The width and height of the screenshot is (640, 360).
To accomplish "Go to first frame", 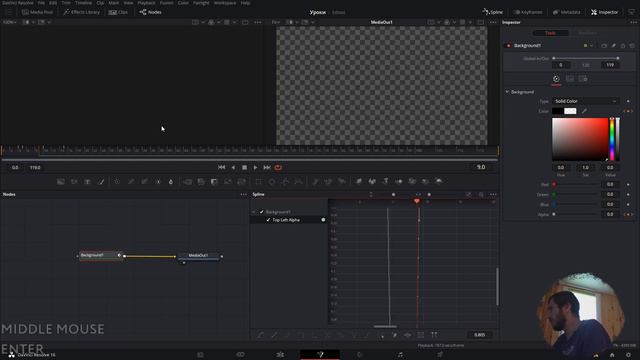I will pyautogui.click(x=222, y=167).
